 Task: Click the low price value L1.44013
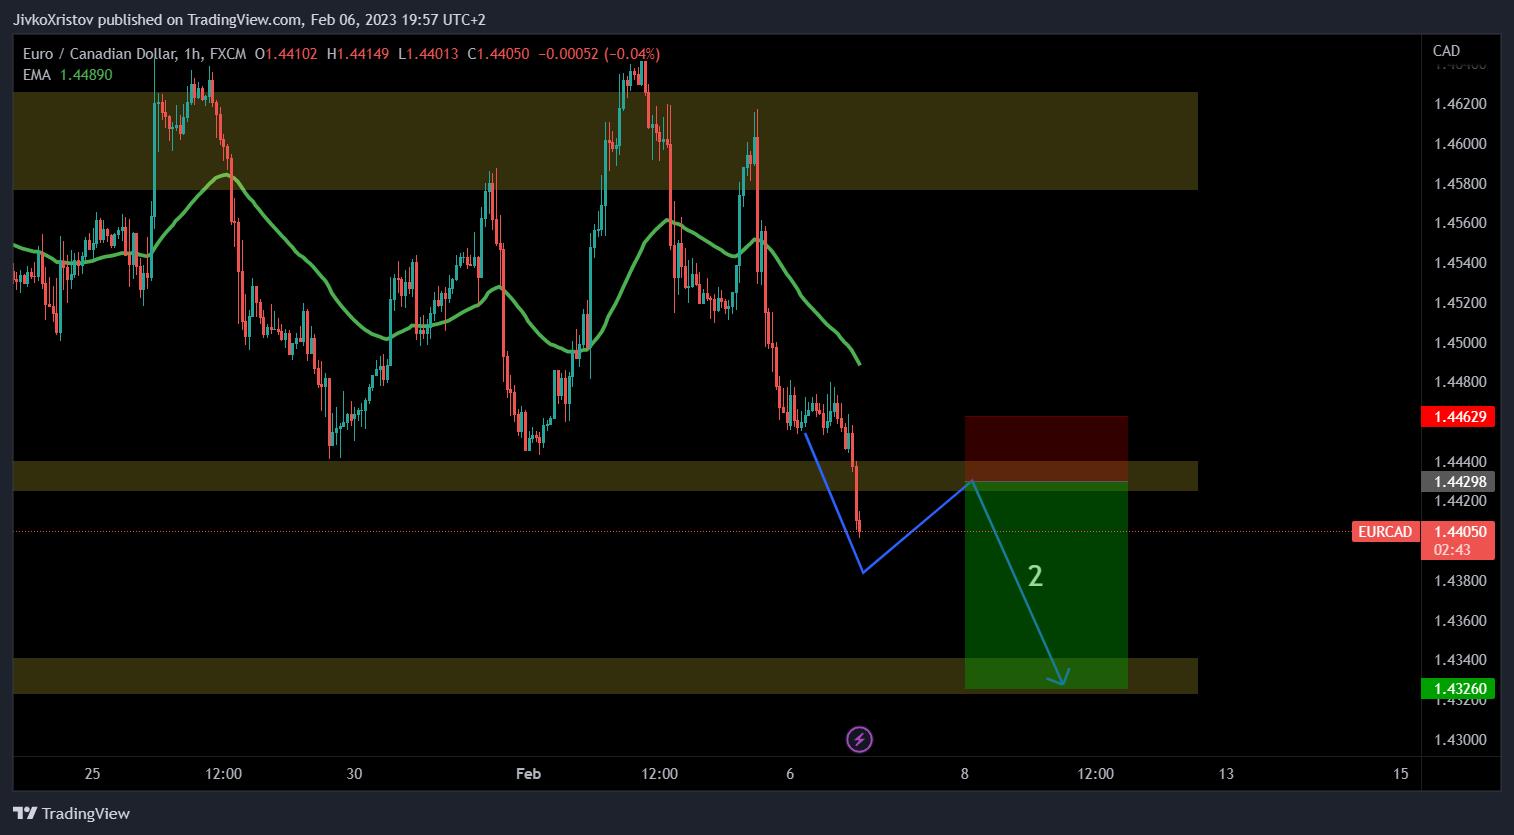point(428,54)
